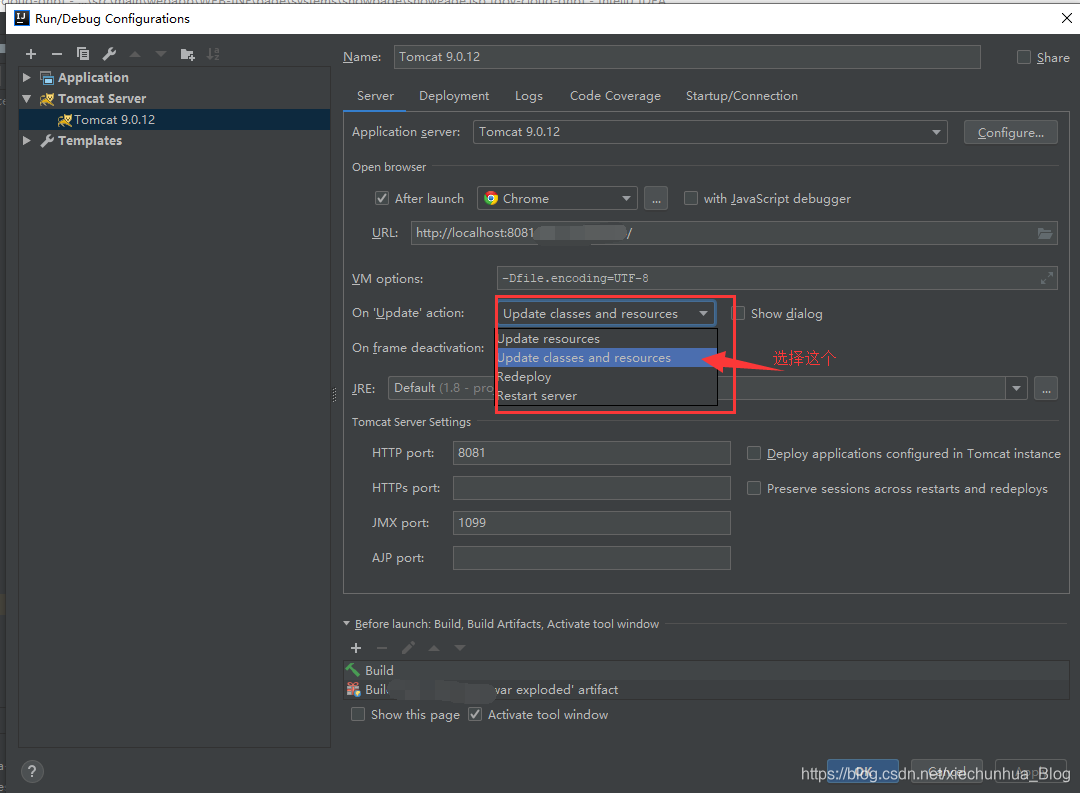This screenshot has height=793, width=1080.
Task: Expand the VM options field editor
Action: pyautogui.click(x=1047, y=278)
